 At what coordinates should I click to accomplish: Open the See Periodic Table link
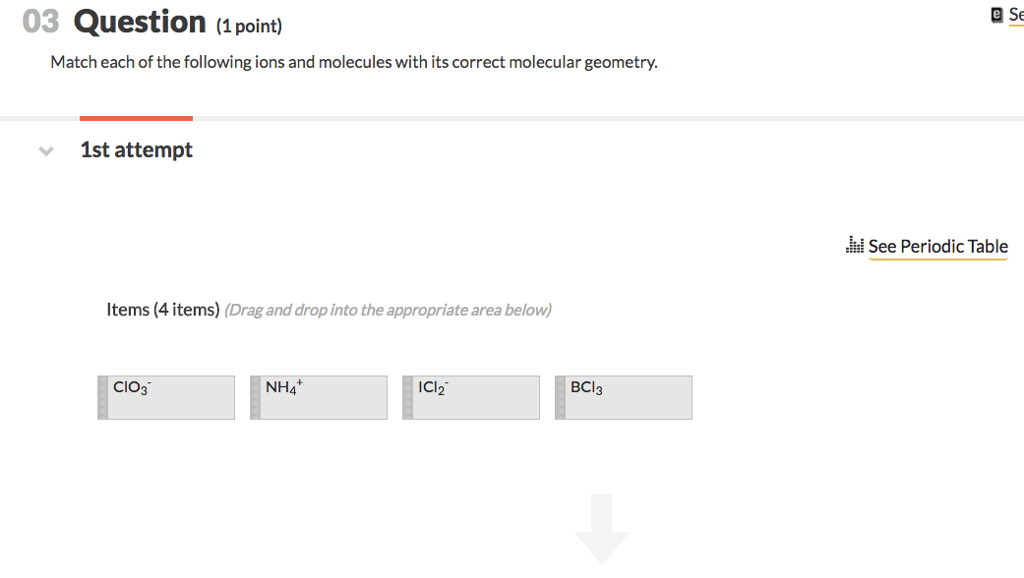[x=937, y=246]
